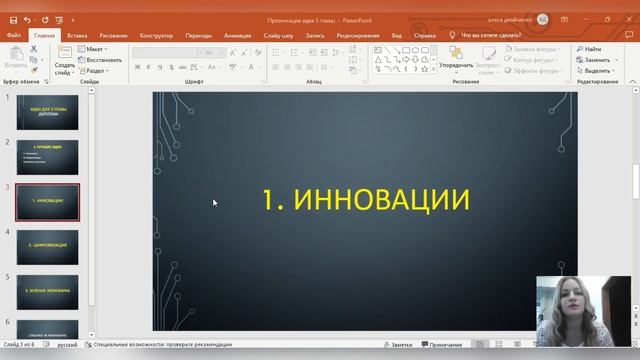Select slide 5 thumbnail ЗЕЛЕНАЯ ЭКОНОМИКА

(x=47, y=292)
